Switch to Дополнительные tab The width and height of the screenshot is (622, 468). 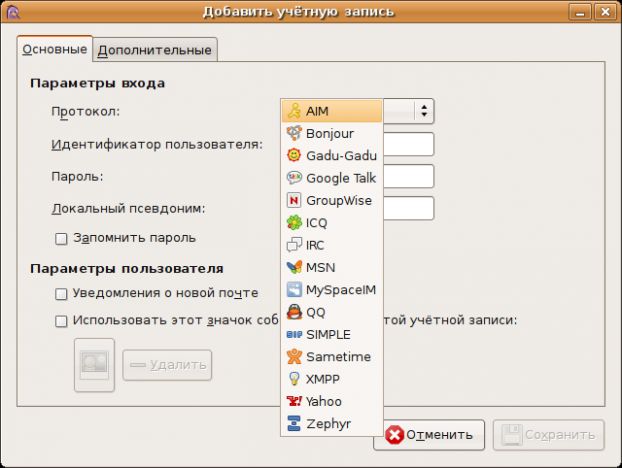pos(155,50)
